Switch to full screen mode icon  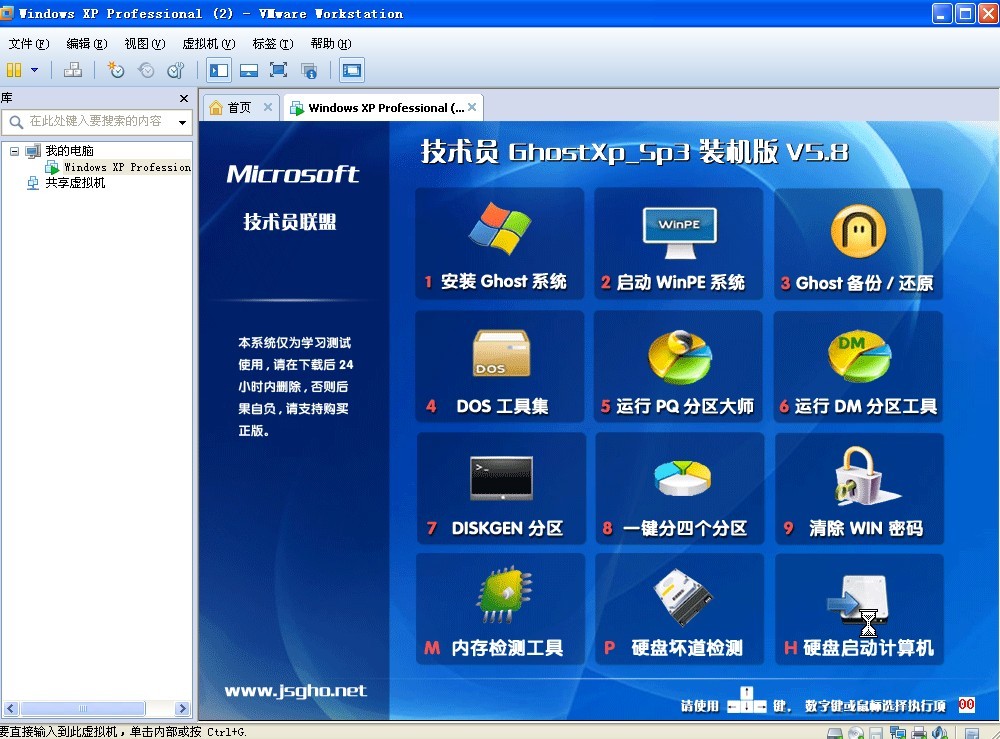(x=279, y=70)
